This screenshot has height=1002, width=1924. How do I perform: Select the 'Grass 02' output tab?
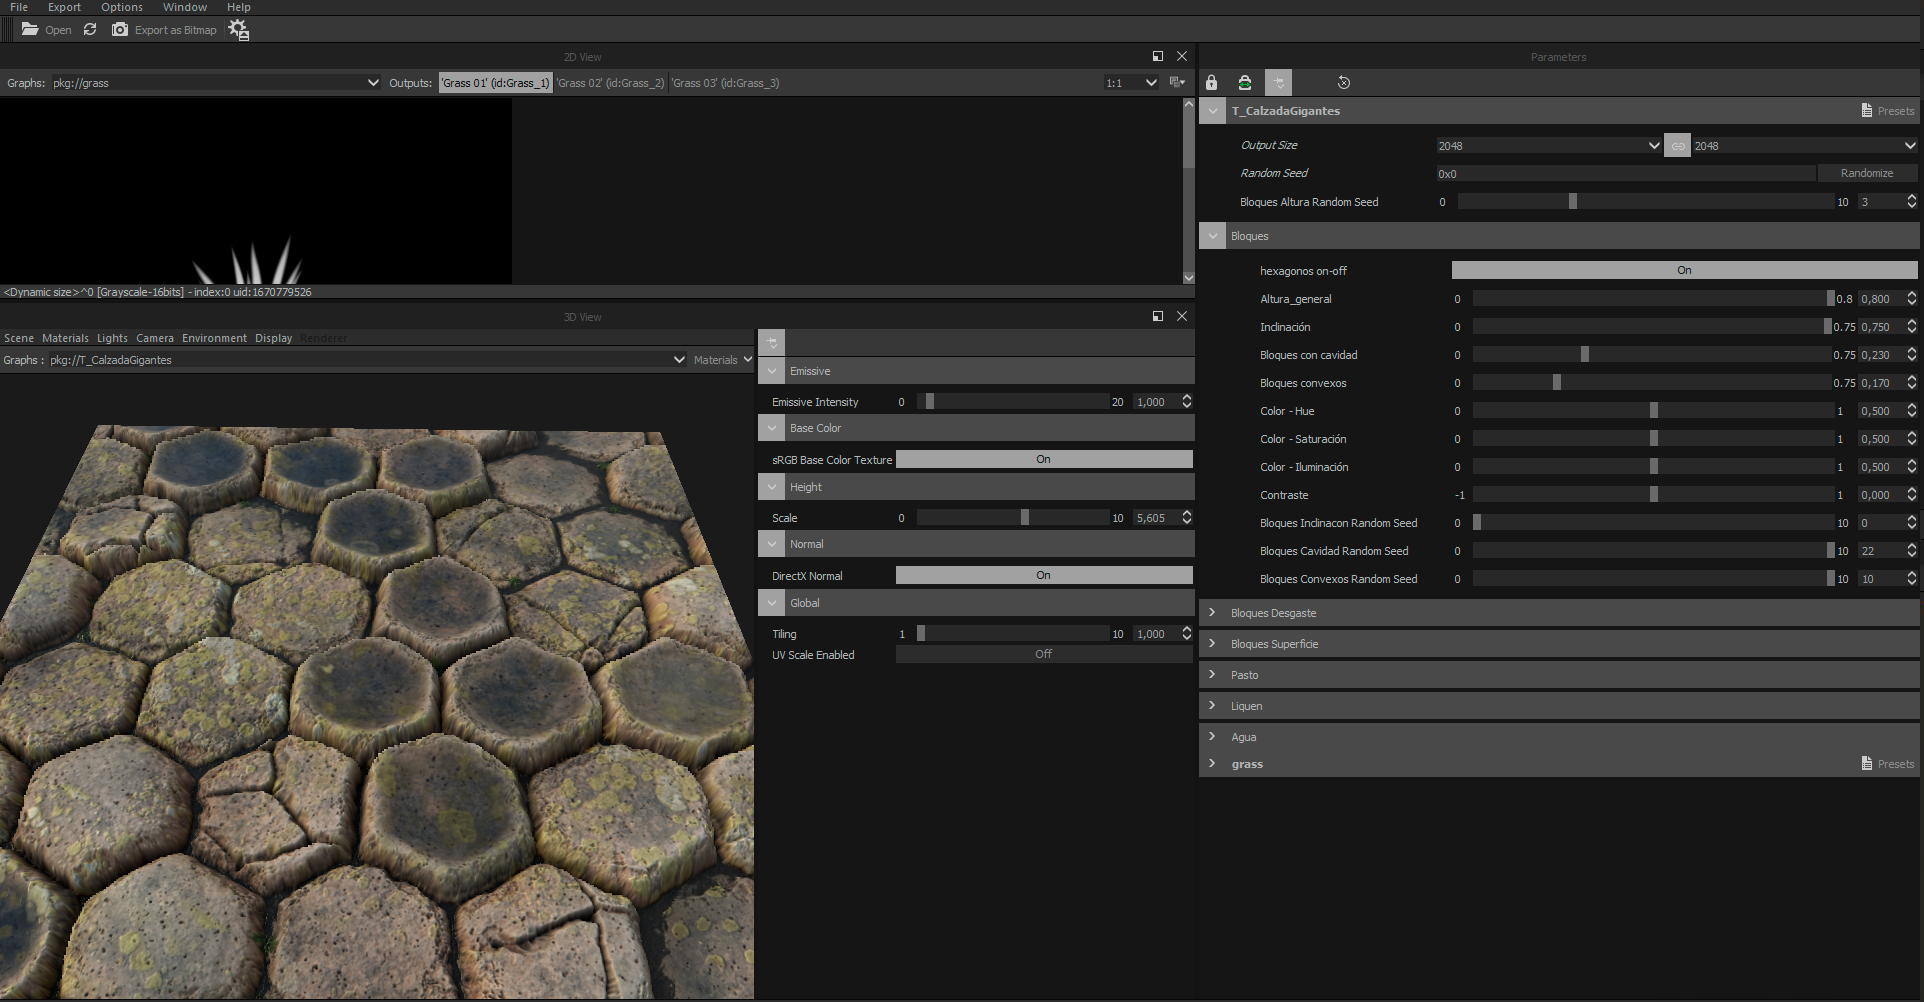[x=610, y=83]
